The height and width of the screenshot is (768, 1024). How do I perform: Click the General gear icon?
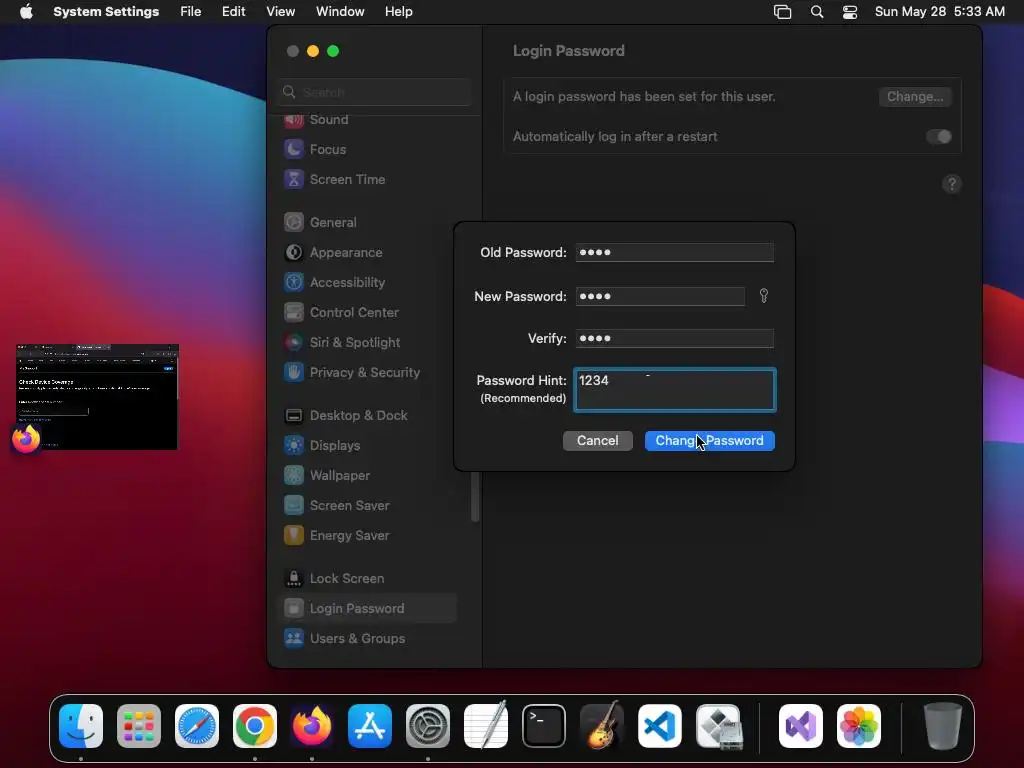point(294,222)
